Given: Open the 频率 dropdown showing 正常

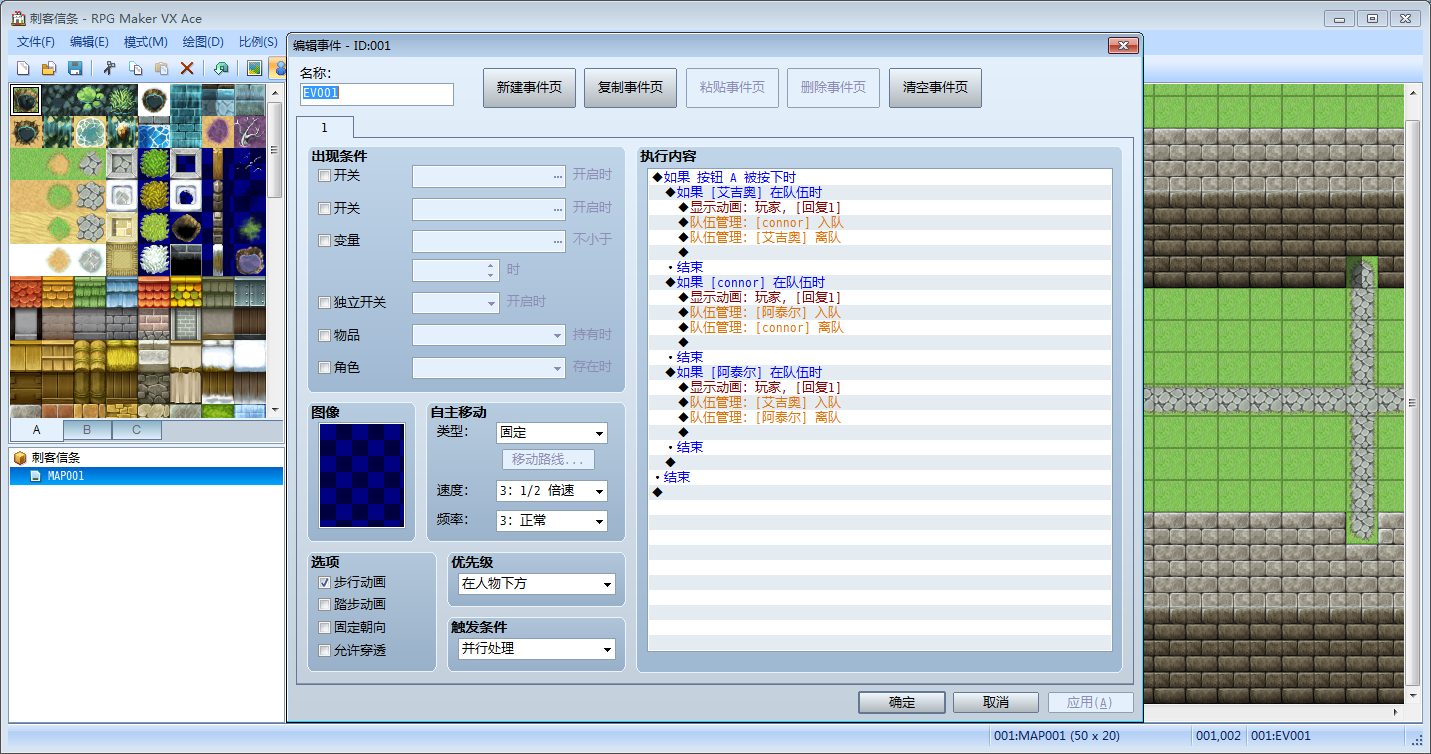Looking at the screenshot, I should (x=552, y=521).
